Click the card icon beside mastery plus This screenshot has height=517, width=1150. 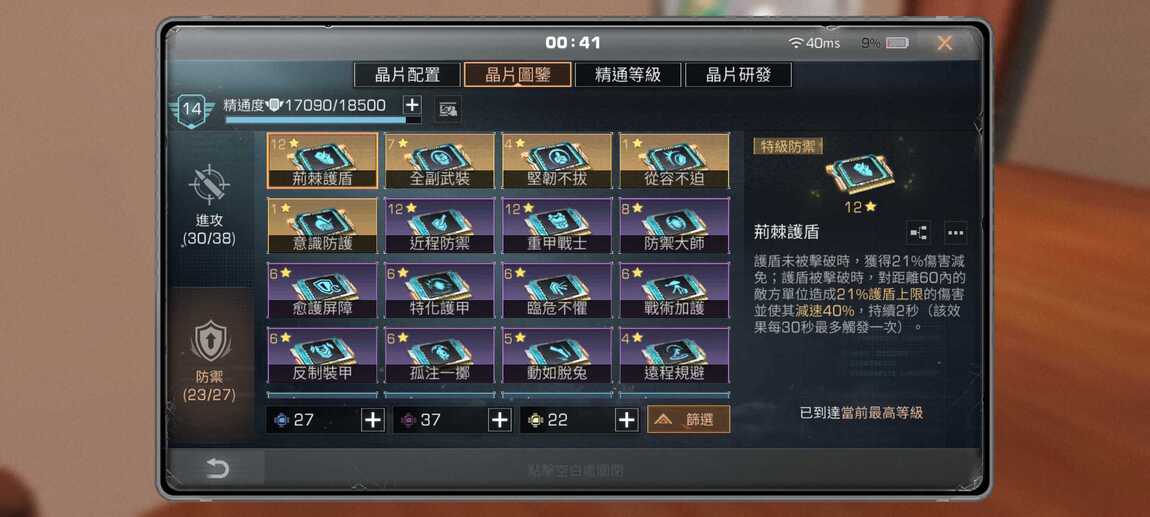(447, 111)
